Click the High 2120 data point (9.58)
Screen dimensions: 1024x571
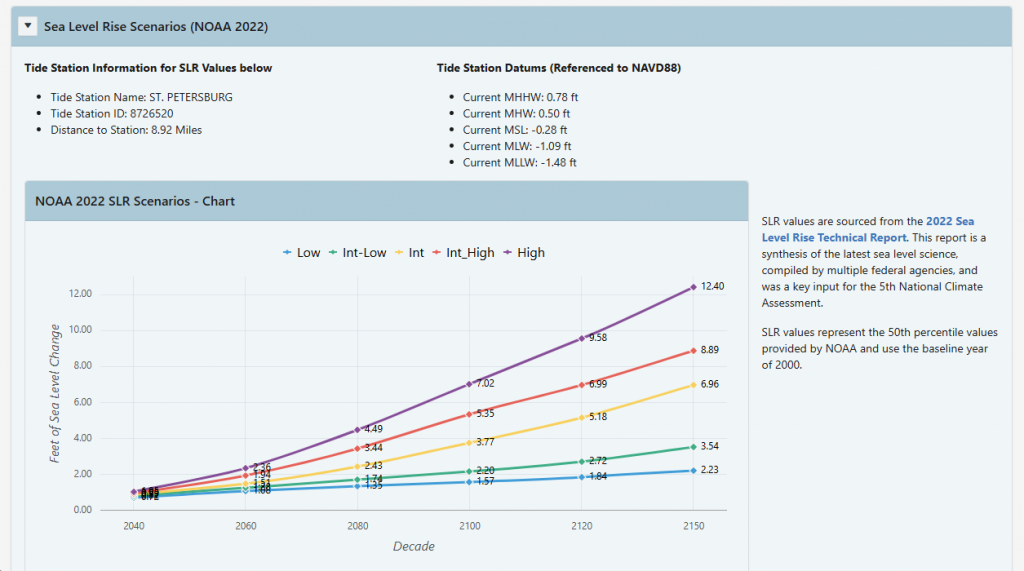coord(580,338)
